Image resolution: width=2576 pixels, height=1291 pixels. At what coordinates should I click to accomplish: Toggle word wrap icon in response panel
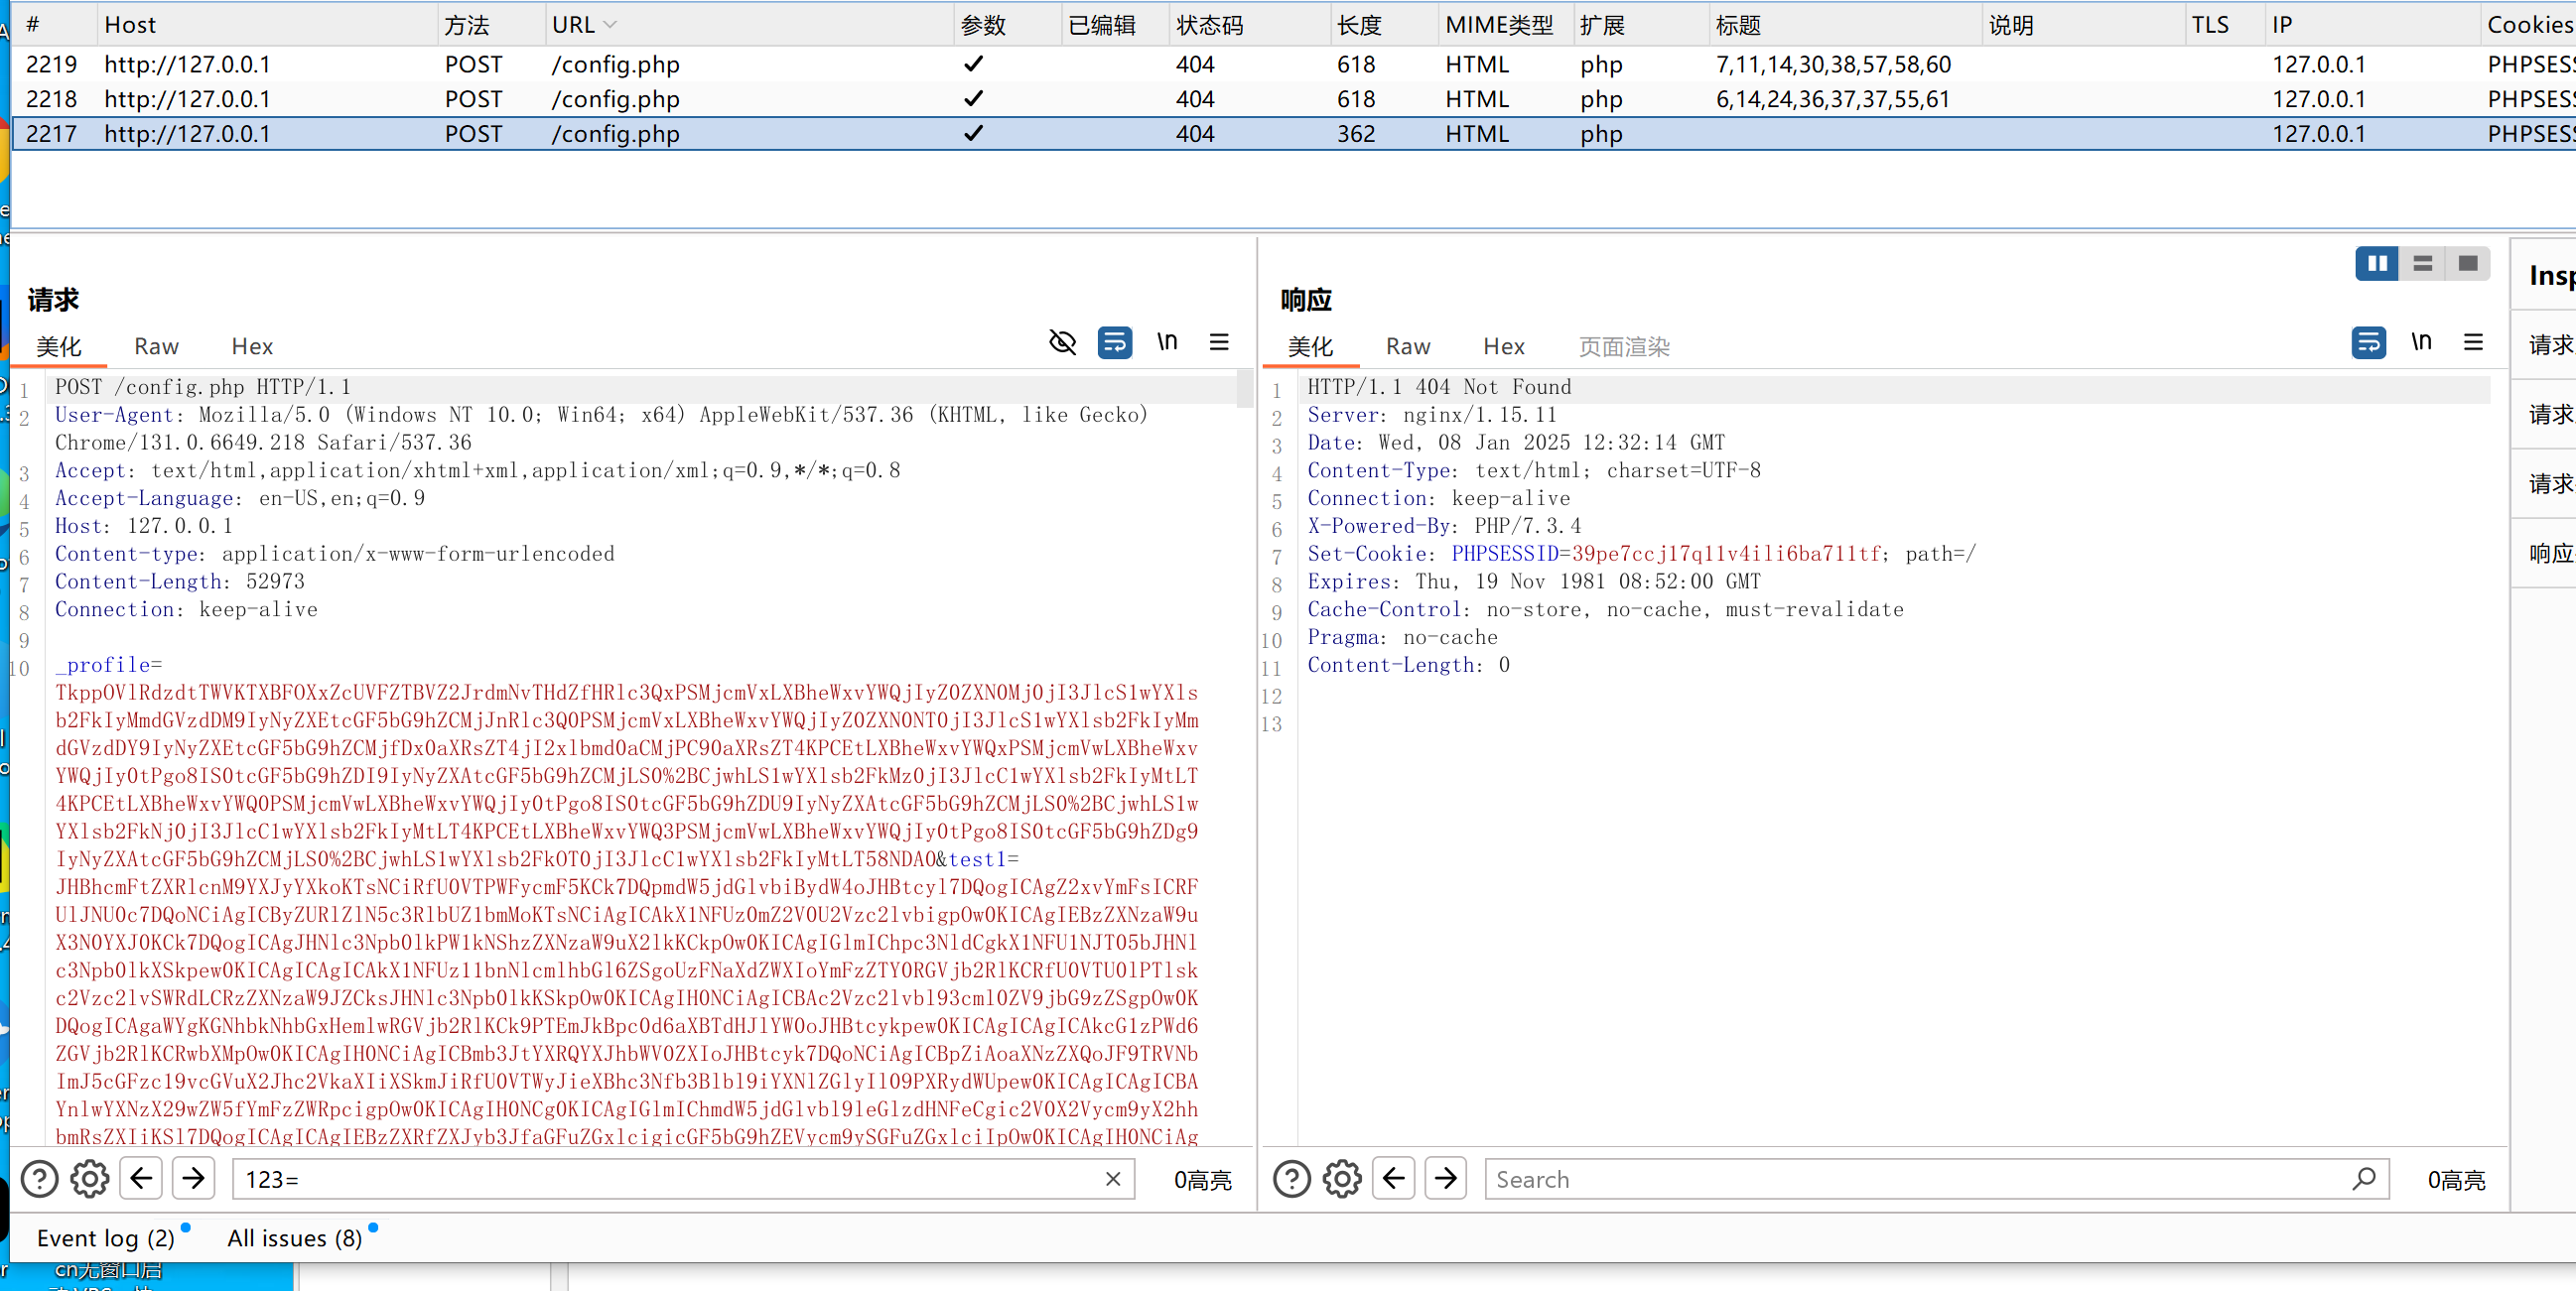click(2368, 342)
